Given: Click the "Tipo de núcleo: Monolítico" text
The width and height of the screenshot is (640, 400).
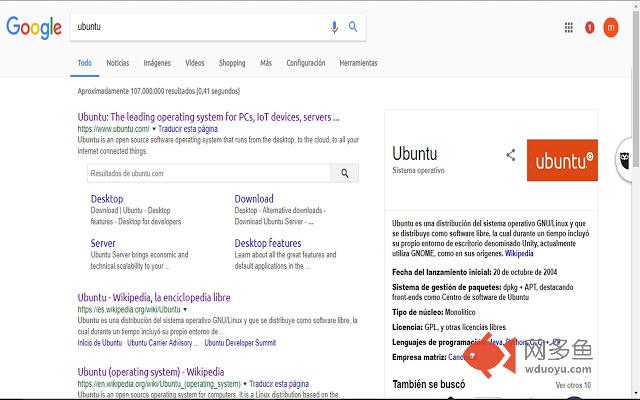Looking at the screenshot, I should pos(433,312).
